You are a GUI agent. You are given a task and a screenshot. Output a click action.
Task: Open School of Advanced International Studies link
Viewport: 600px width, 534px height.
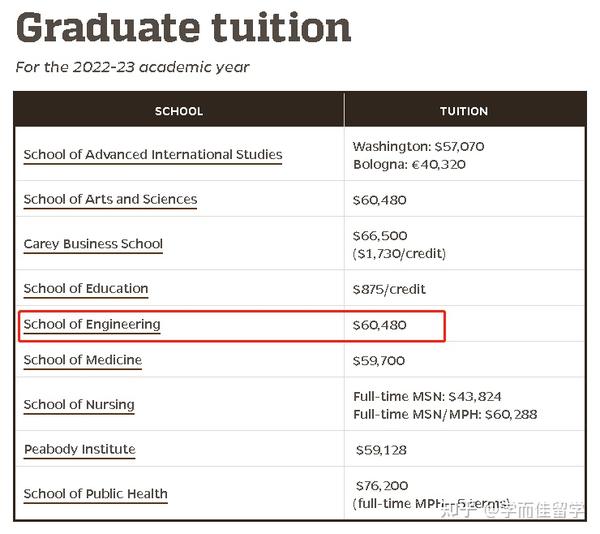pyautogui.click(x=153, y=155)
